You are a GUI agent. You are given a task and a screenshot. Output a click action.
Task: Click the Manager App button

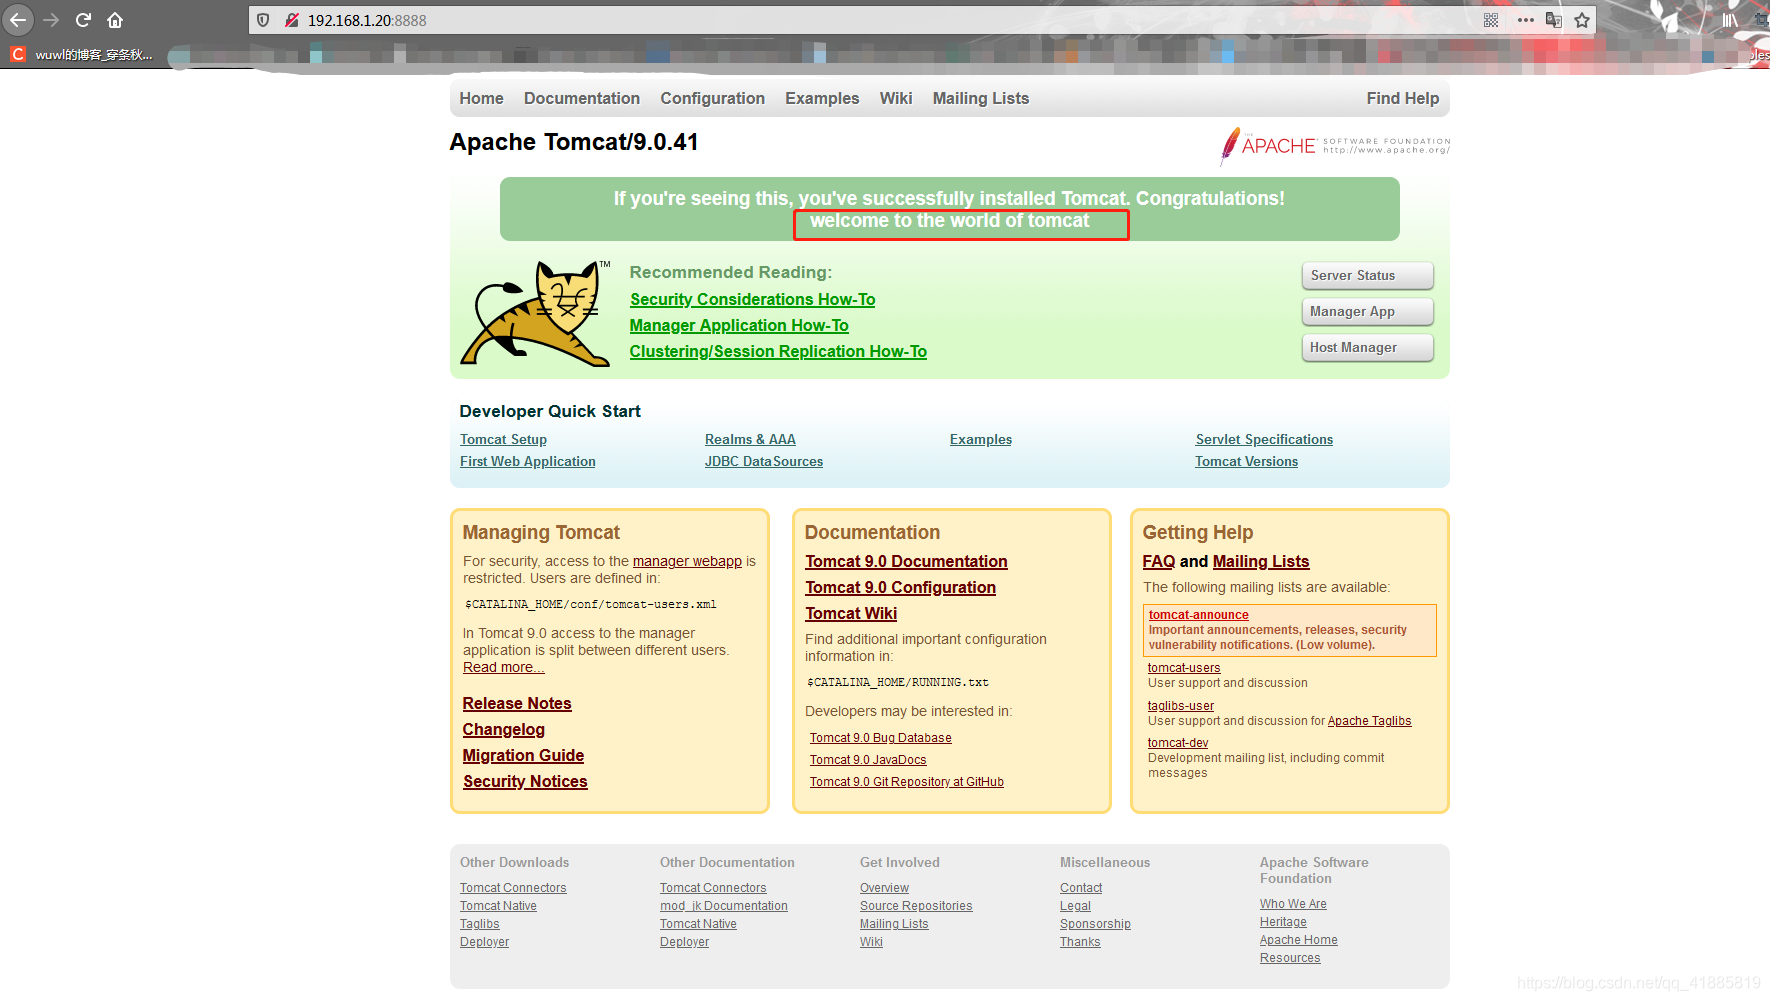click(1367, 312)
